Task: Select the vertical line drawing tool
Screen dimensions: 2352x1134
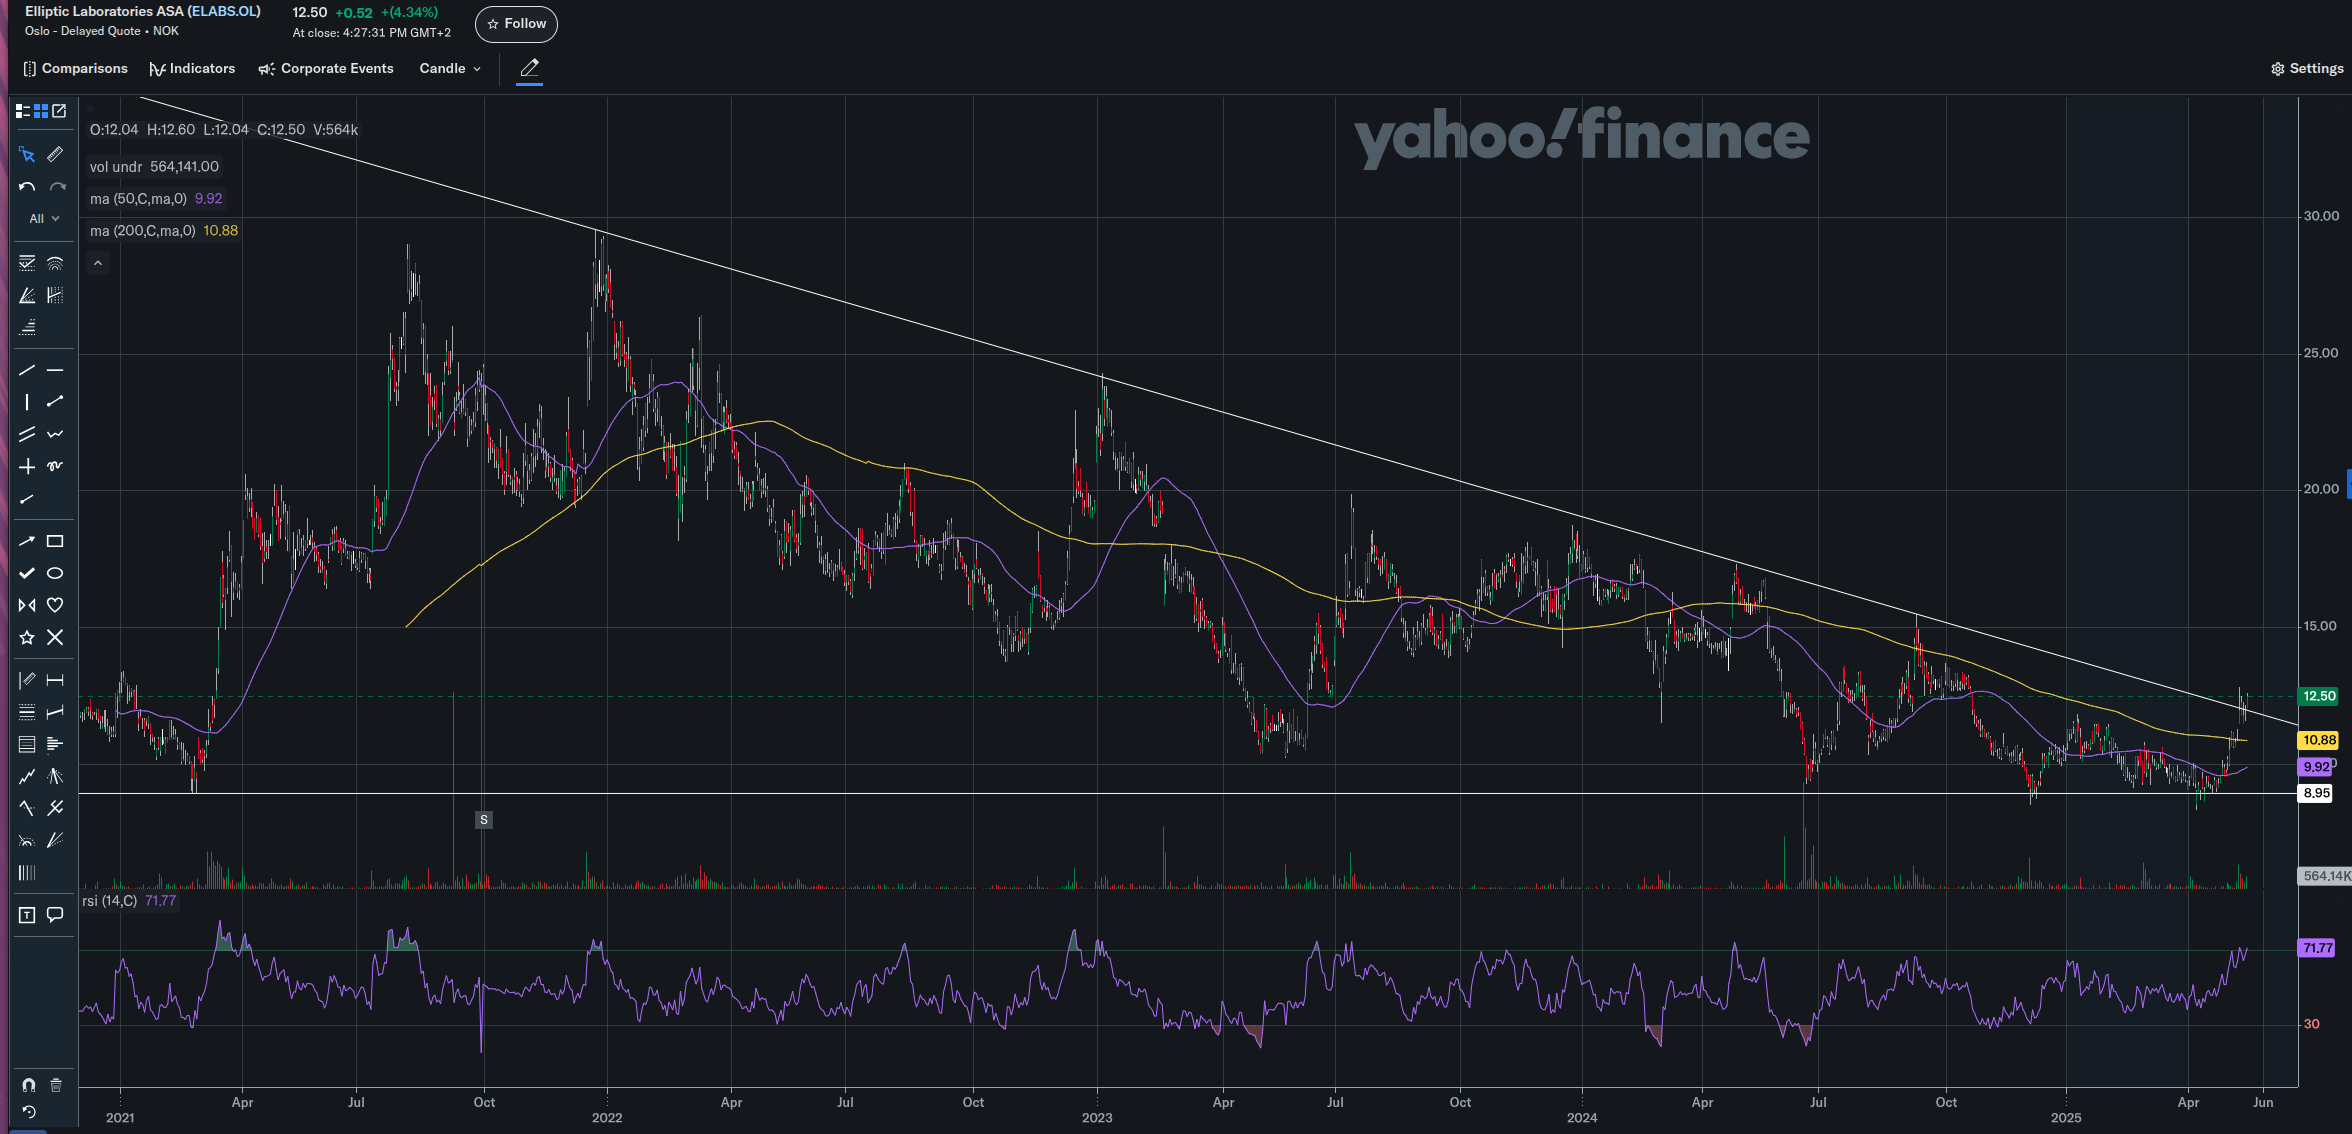Action: (27, 402)
